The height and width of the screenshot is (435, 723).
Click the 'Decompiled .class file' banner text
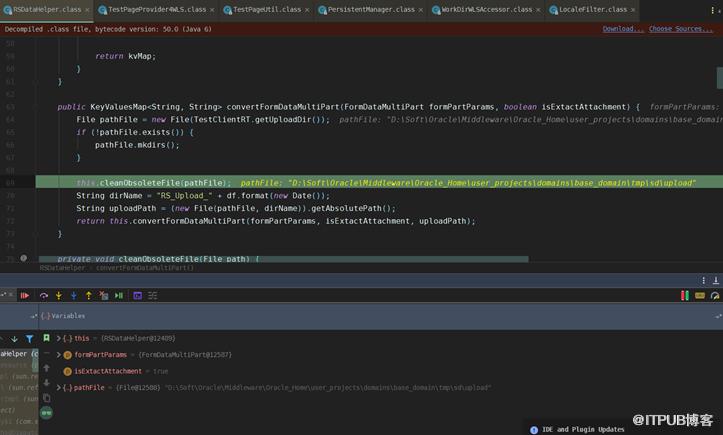click(x=108, y=29)
